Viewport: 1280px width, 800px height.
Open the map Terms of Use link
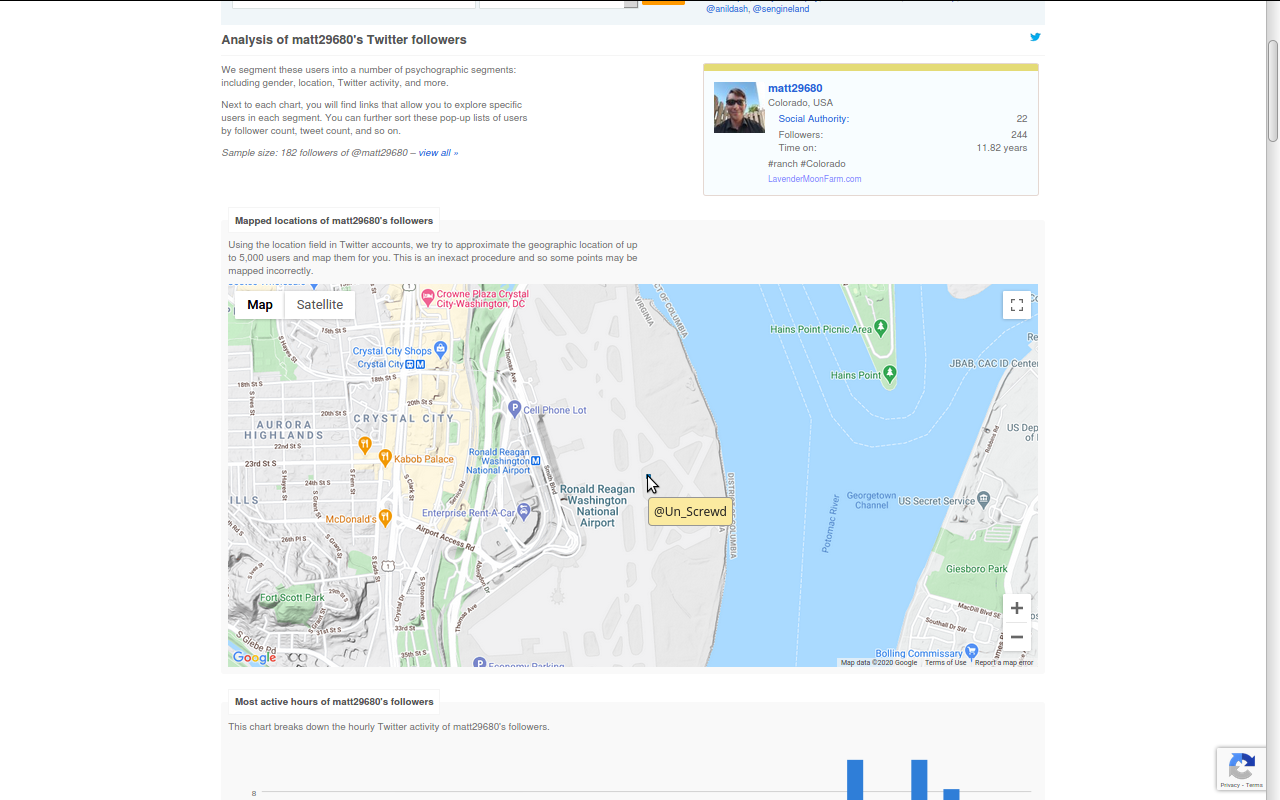tap(946, 662)
